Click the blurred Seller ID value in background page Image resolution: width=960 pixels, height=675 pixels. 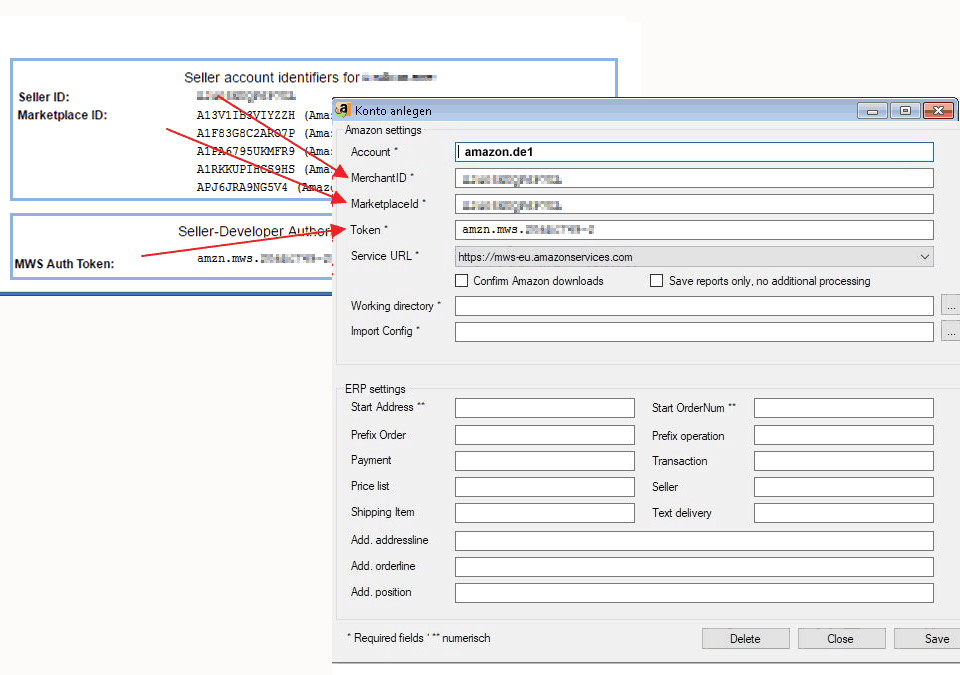click(246, 96)
